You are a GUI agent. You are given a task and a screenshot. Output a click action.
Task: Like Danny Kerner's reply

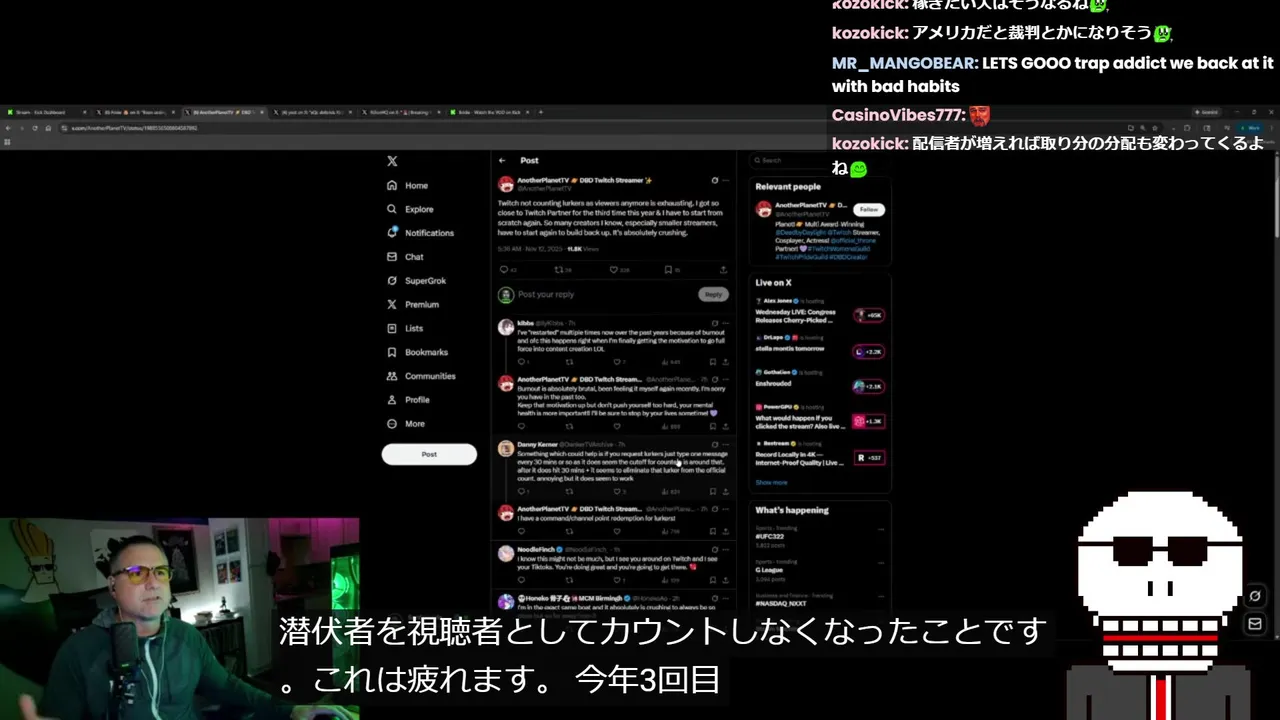pyautogui.click(x=616, y=491)
